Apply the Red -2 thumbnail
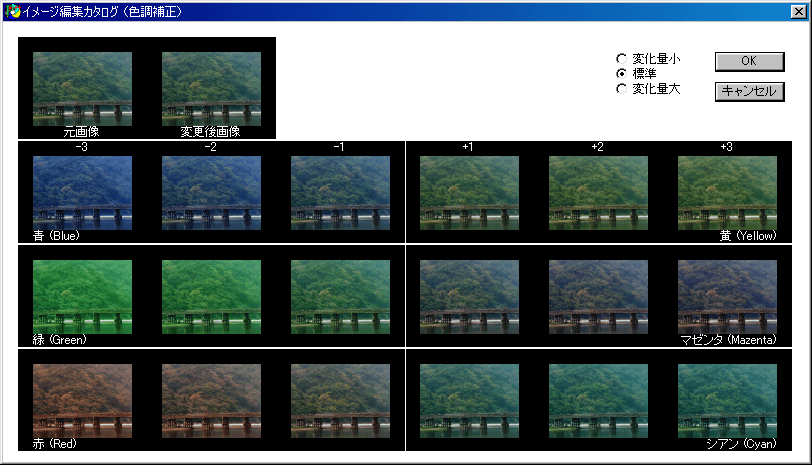The width and height of the screenshot is (812, 465). (x=211, y=401)
